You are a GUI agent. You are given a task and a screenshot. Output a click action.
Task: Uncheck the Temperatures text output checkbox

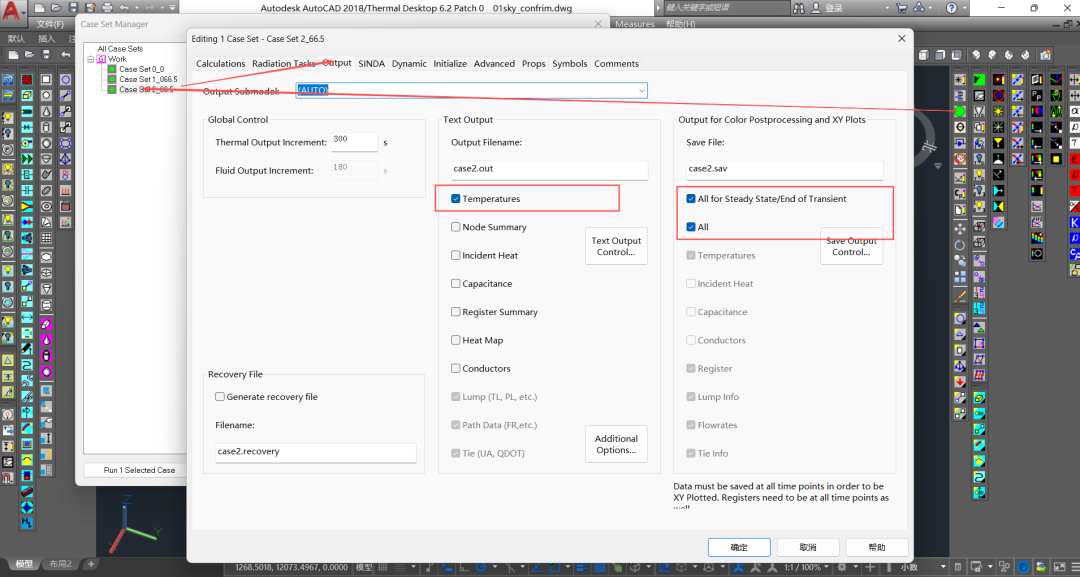pos(456,199)
